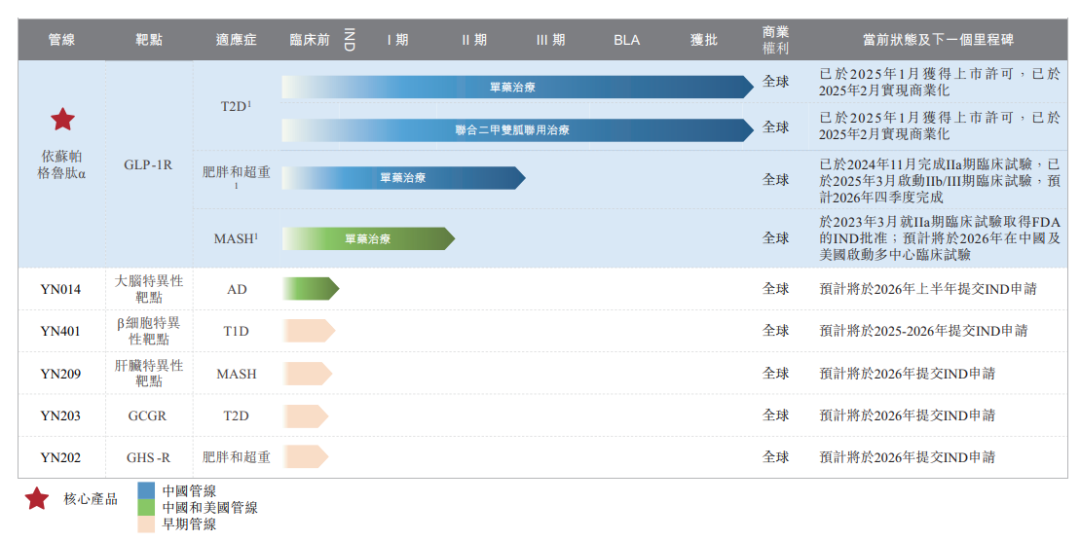The height and width of the screenshot is (541, 1080).
Task: Click 全球 in the MASH¹ row
Action: (x=776, y=238)
